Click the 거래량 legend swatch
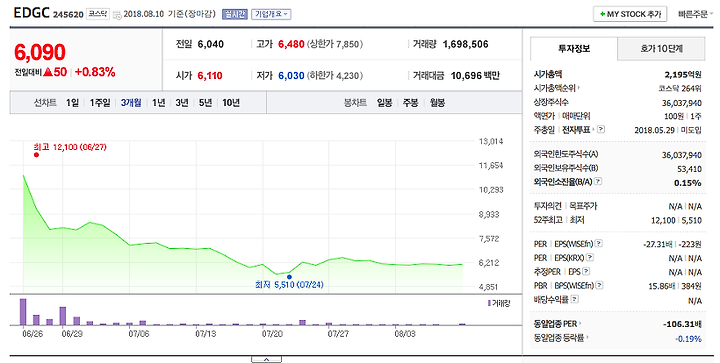Screen dimensions: 720x363 pos(489,303)
